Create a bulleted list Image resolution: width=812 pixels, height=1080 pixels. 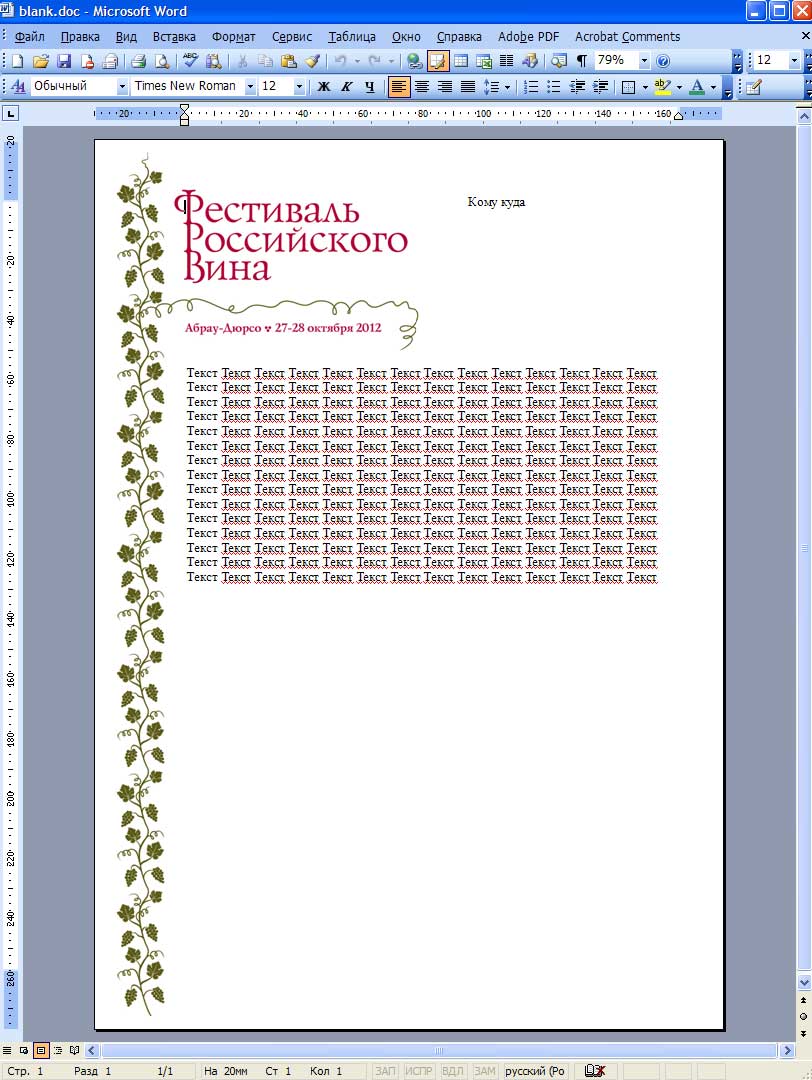pyautogui.click(x=554, y=87)
